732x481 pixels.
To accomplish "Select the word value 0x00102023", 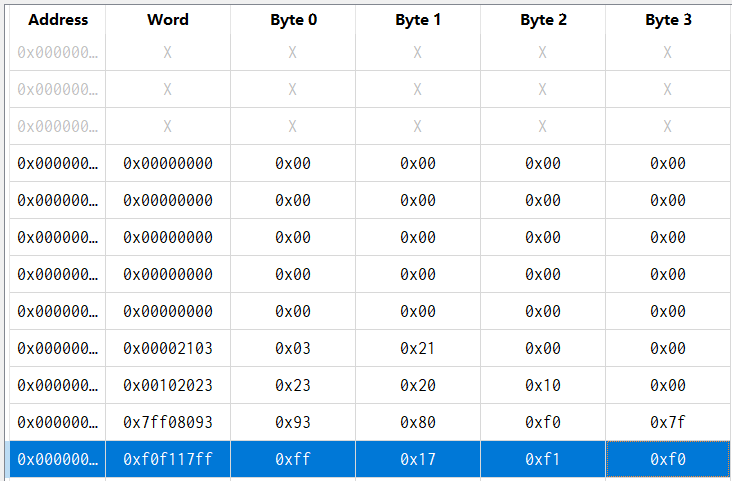I will tap(168, 385).
